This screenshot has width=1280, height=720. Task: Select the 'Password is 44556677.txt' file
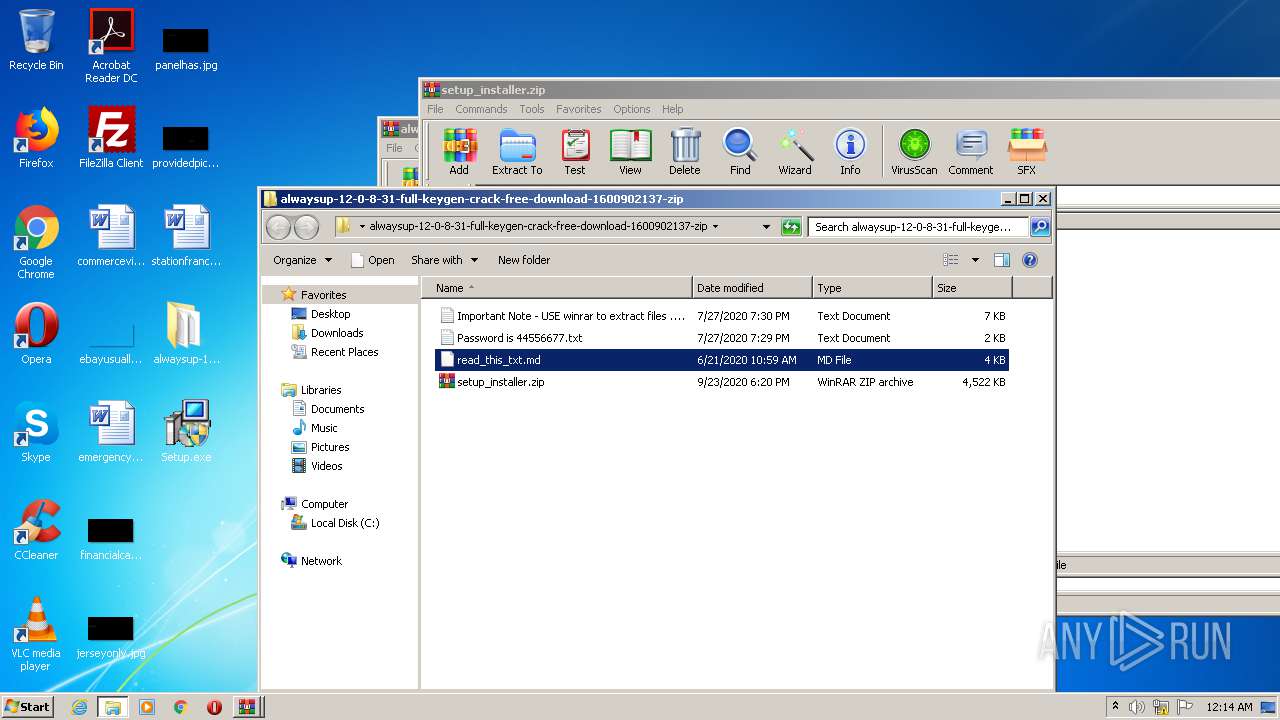point(722,338)
